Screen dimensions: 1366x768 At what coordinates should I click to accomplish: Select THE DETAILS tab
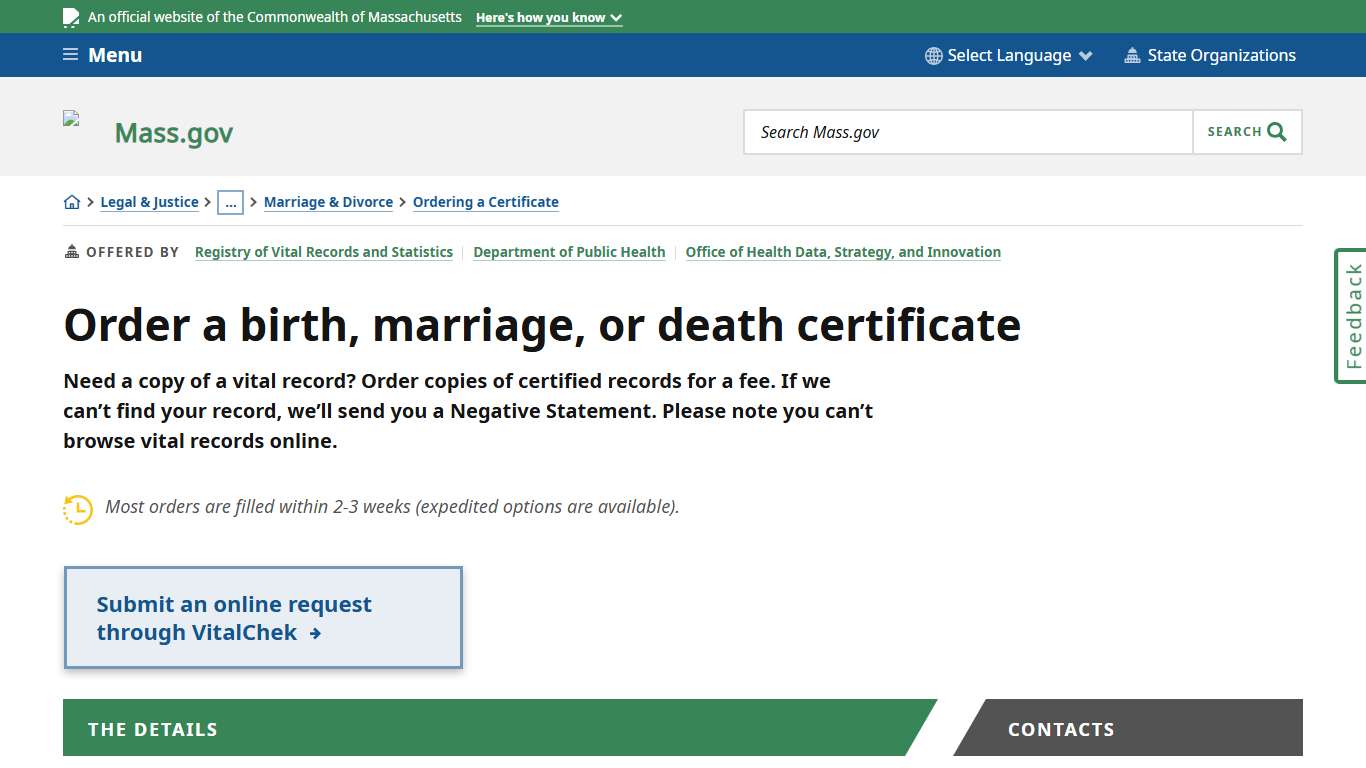pyautogui.click(x=152, y=729)
